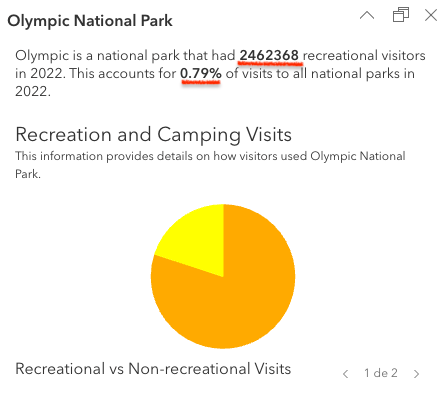Click the Olympic is a national park paragraph
This screenshot has width=446, height=394.
tap(220, 73)
